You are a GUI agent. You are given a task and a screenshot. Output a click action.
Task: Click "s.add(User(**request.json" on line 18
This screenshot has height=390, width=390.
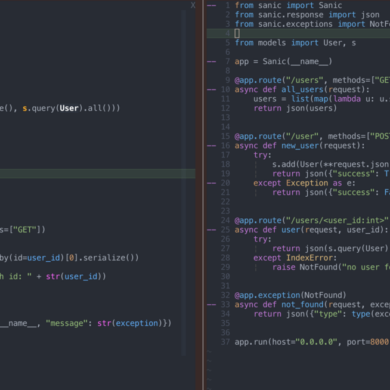pos(330,164)
